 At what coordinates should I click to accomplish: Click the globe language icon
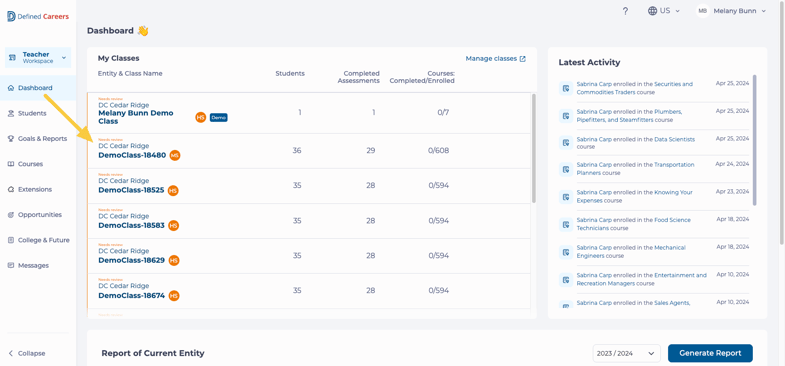[652, 11]
